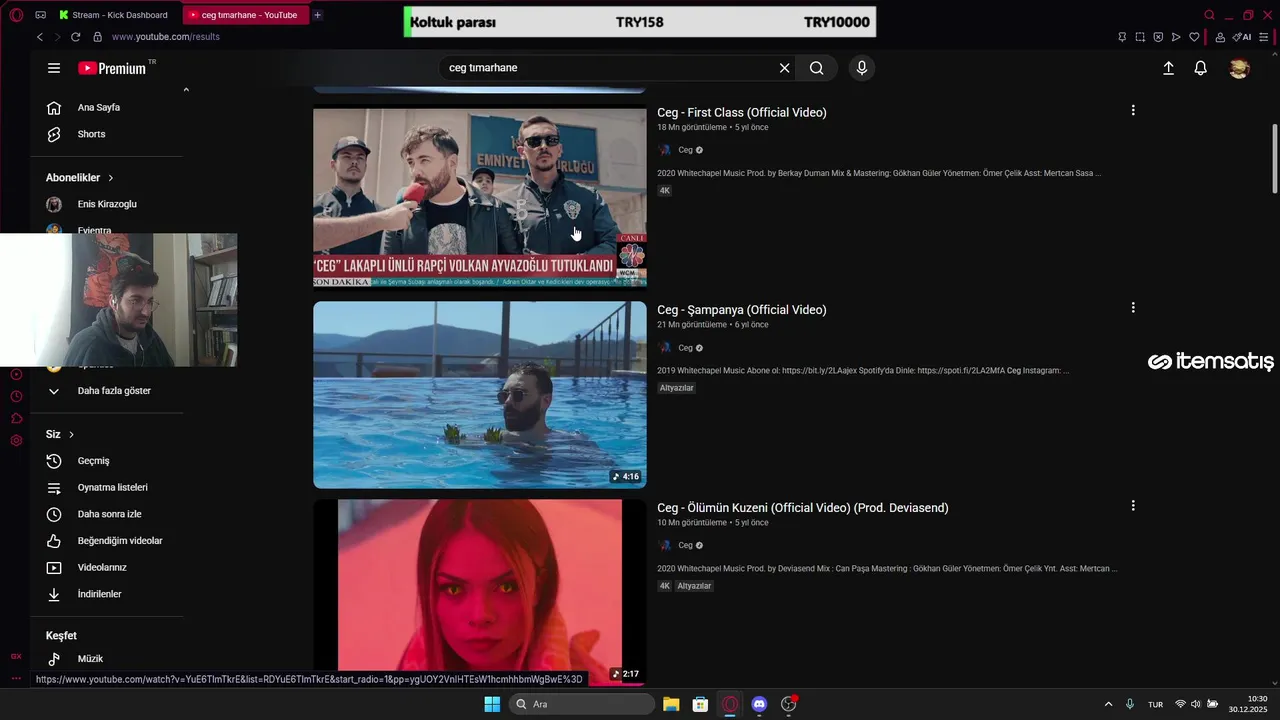Open tab search magnifier in title bar
The width and height of the screenshot is (1280, 720).
point(1210,15)
